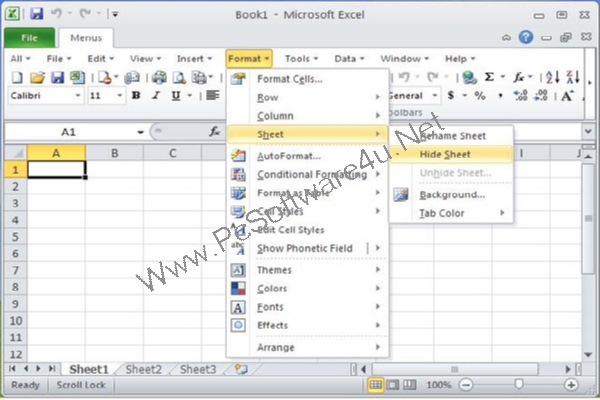Viewport: 600px width, 400px height.
Task: Switch to the Sheet3 tab
Action: [198, 369]
